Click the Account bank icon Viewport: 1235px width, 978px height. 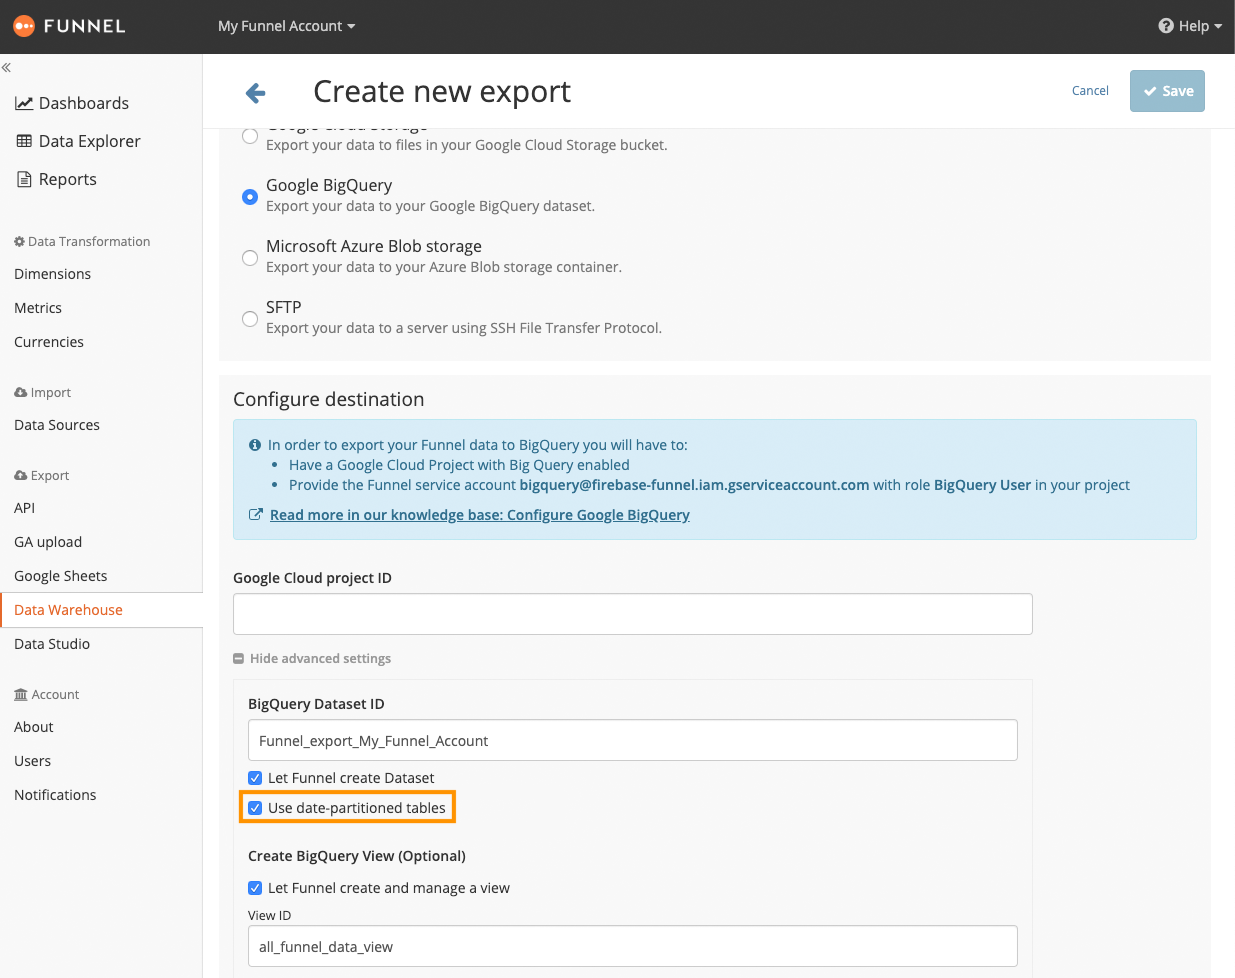pyautogui.click(x=21, y=695)
